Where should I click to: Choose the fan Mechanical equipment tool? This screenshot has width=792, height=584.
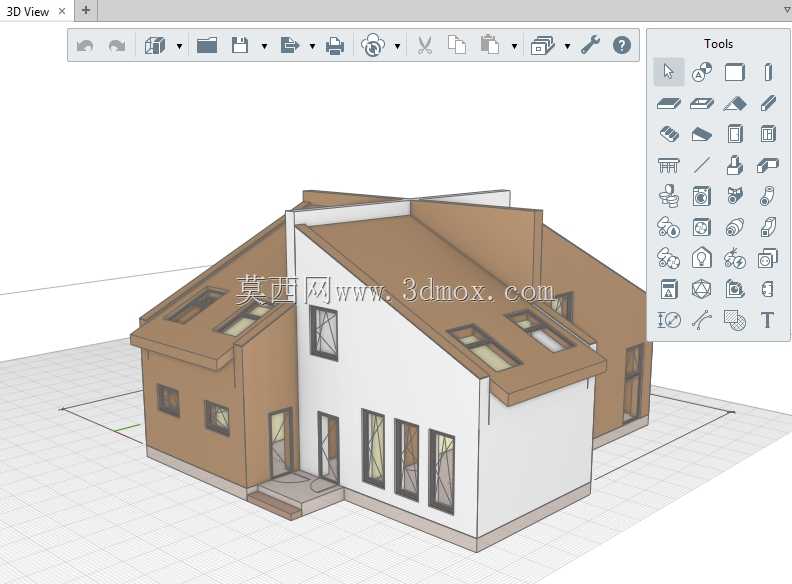[x=702, y=227]
